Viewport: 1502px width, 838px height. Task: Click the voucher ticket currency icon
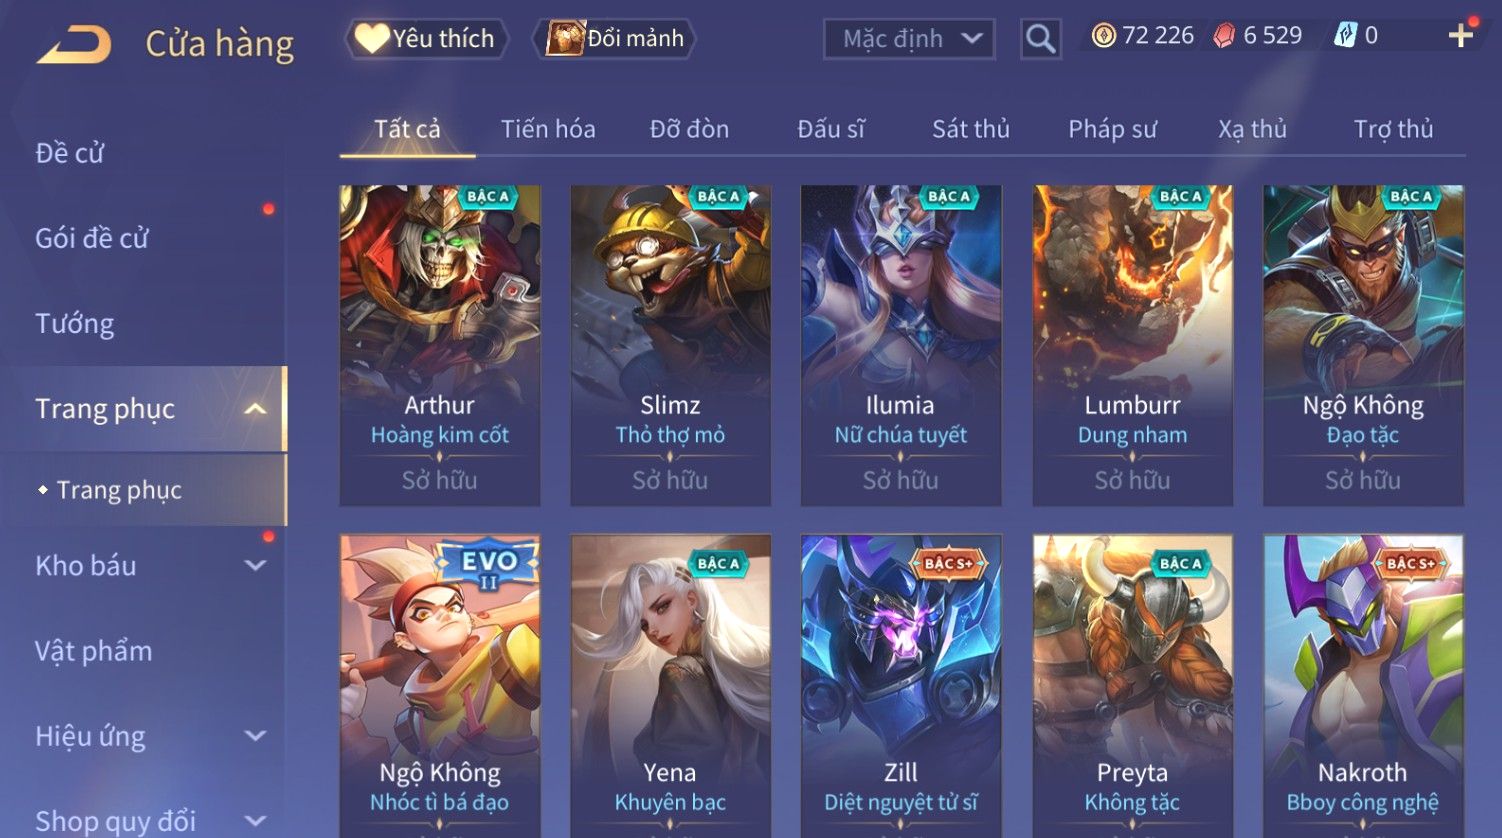[1345, 36]
